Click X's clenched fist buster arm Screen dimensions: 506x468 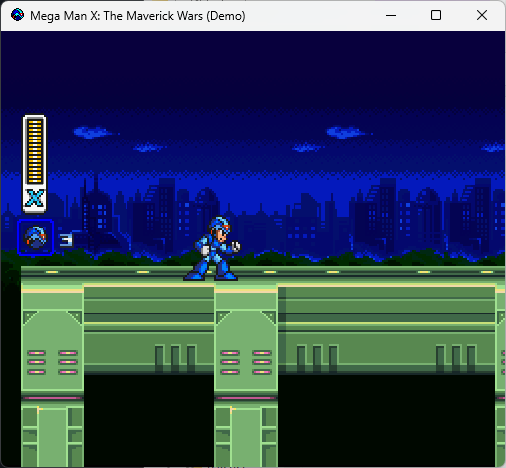click(x=236, y=246)
